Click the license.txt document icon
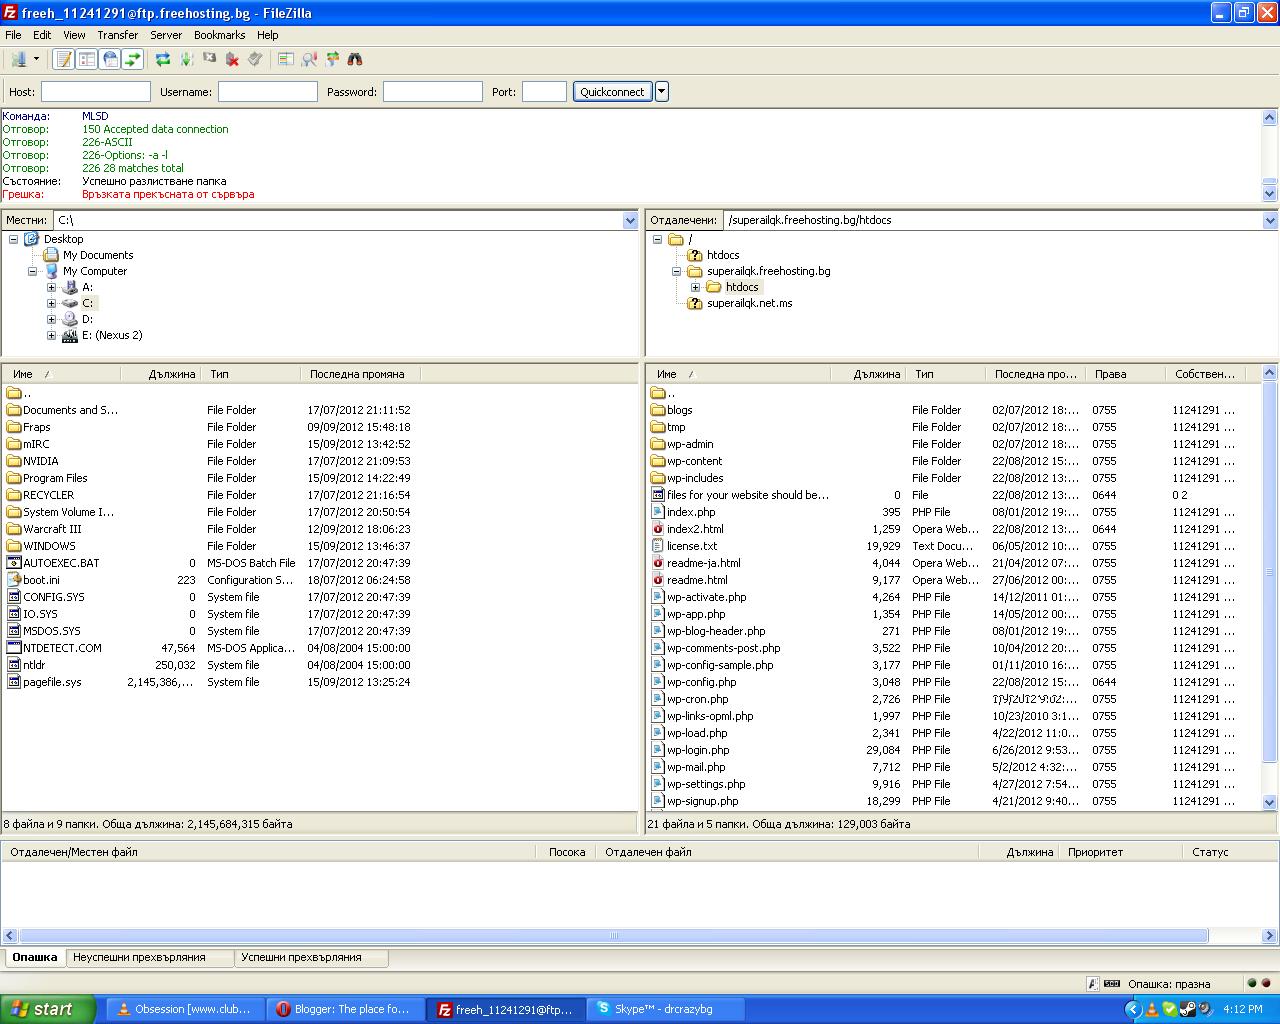The width and height of the screenshot is (1280, 1024). [658, 546]
